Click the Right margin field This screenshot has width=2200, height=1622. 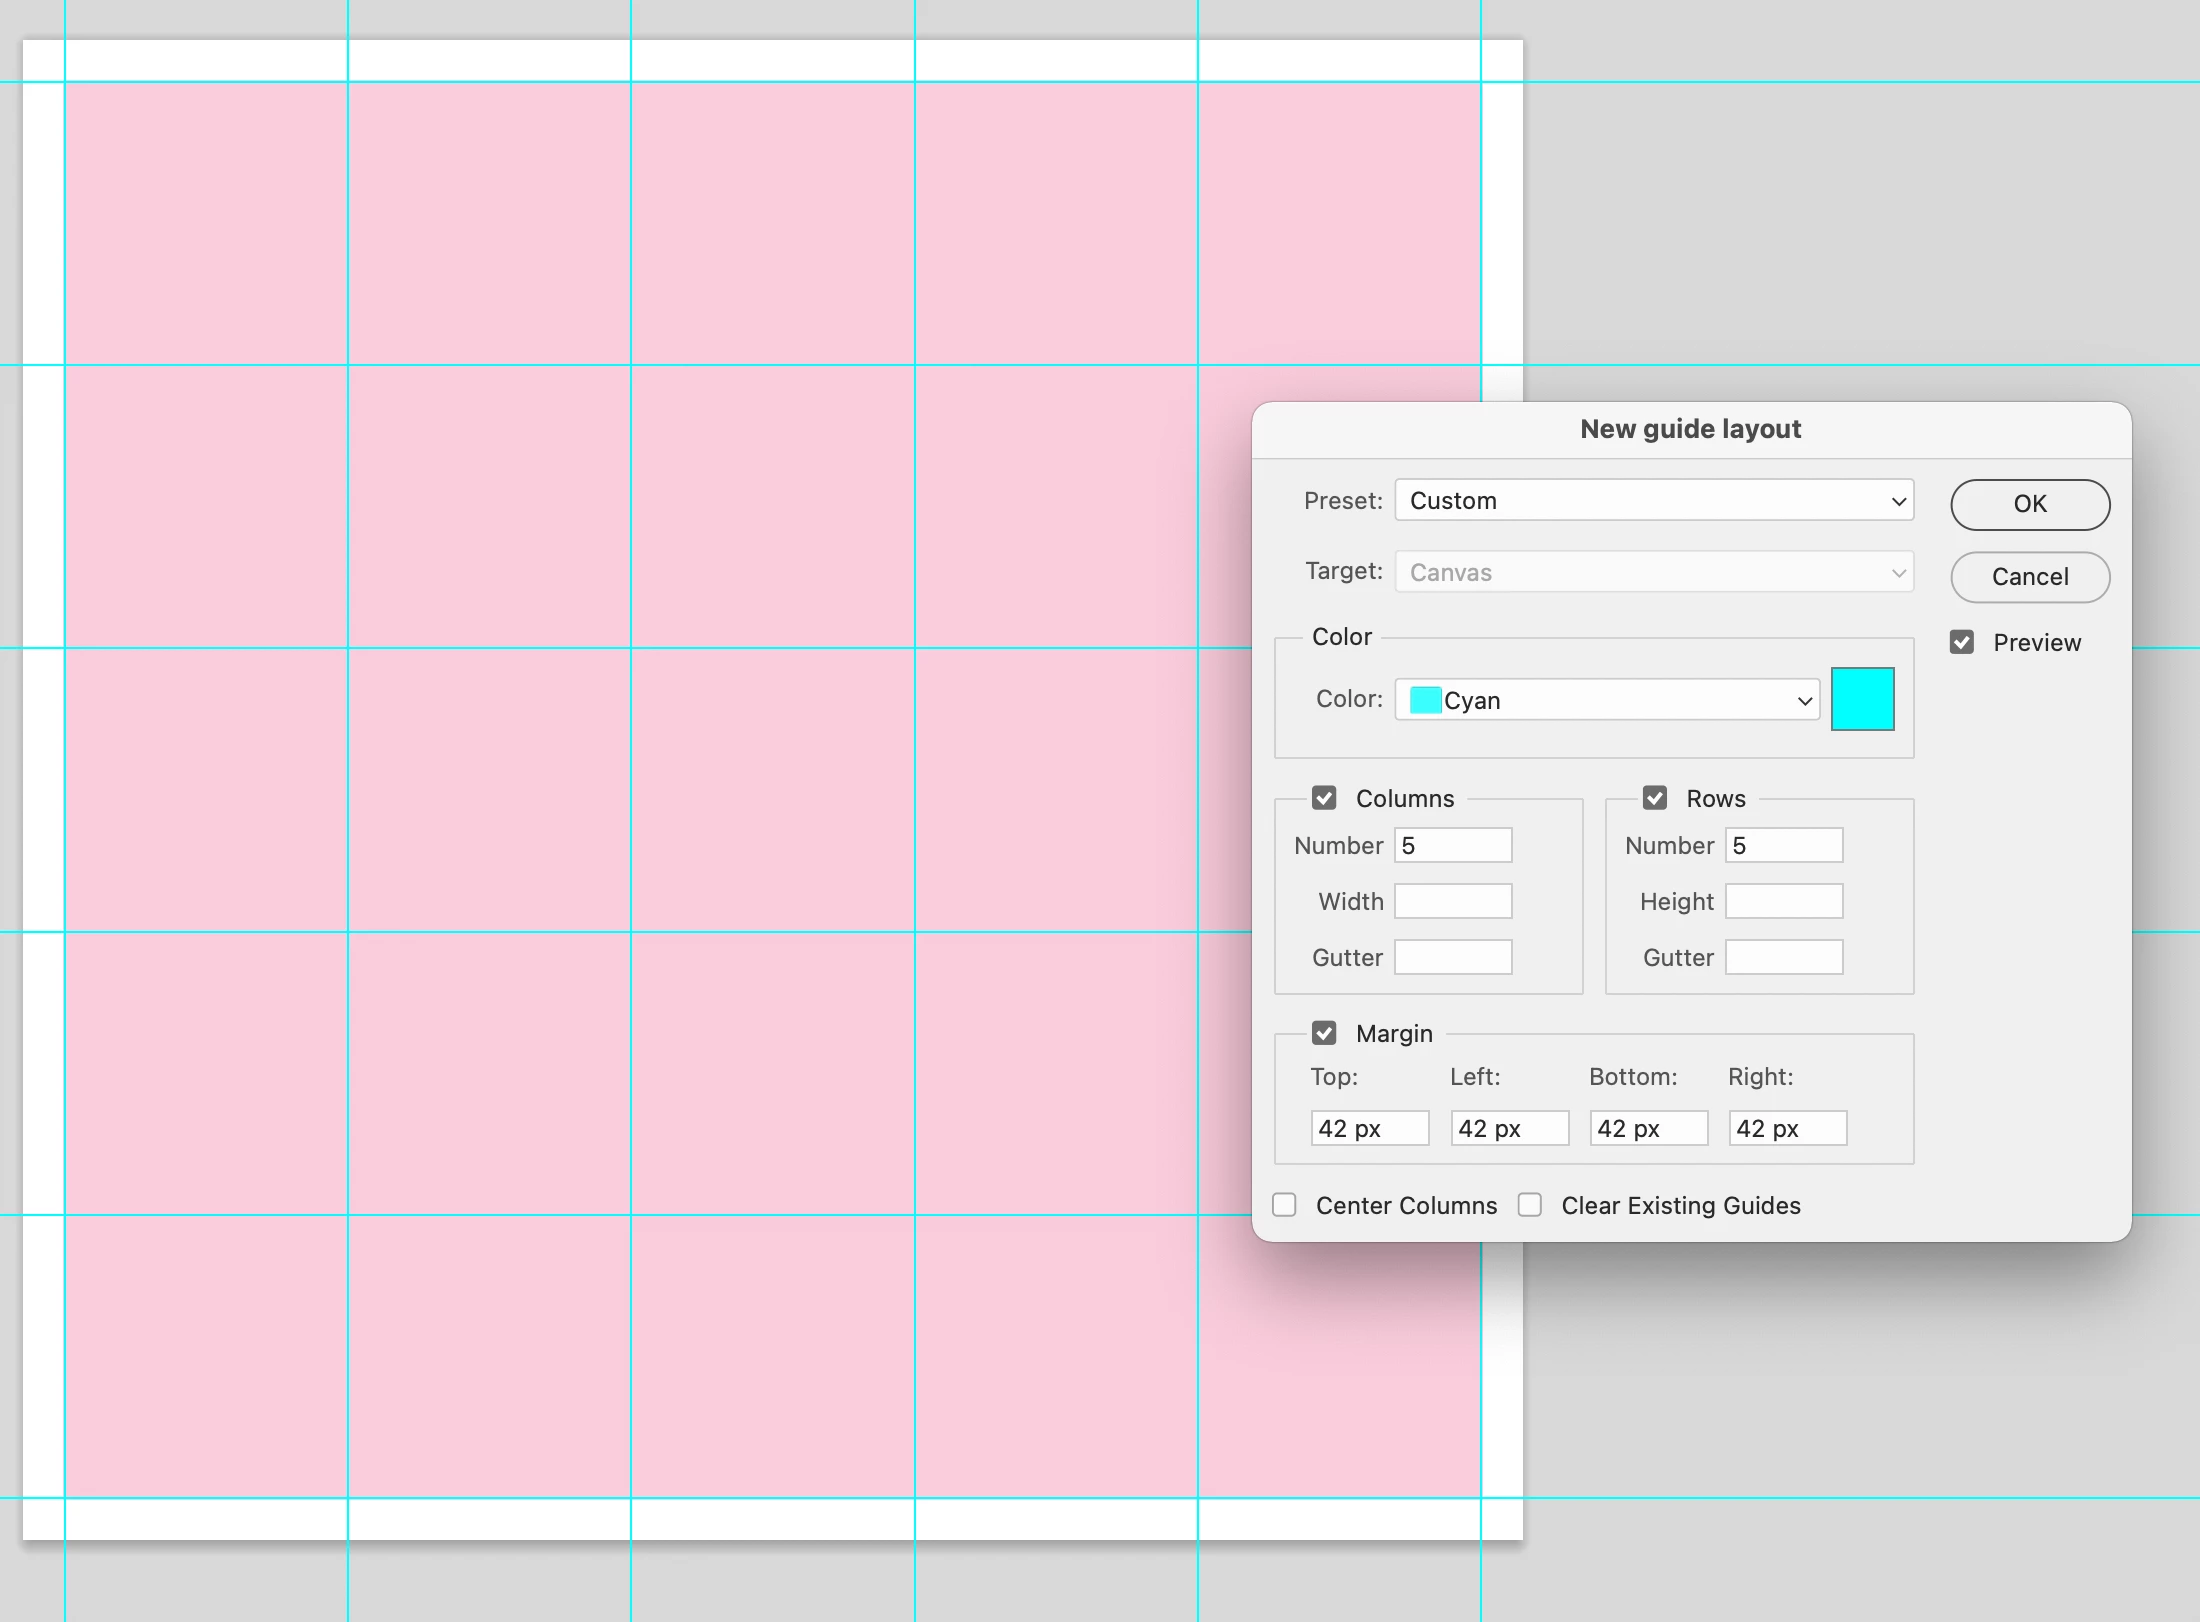click(x=1787, y=1129)
